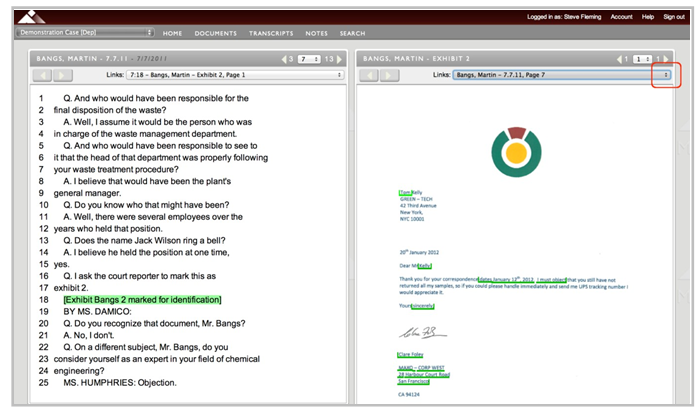Click highlighted 'MAXO - CORP WEST' line

point(421,368)
